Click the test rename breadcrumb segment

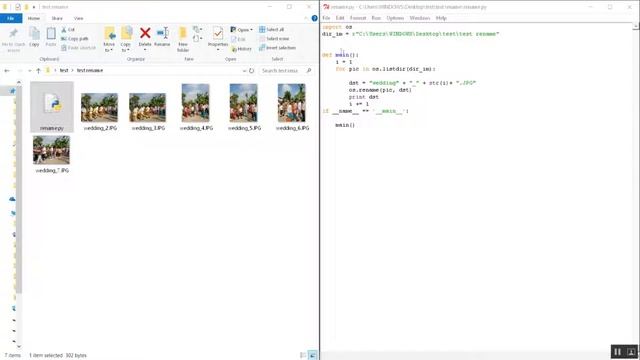point(90,71)
